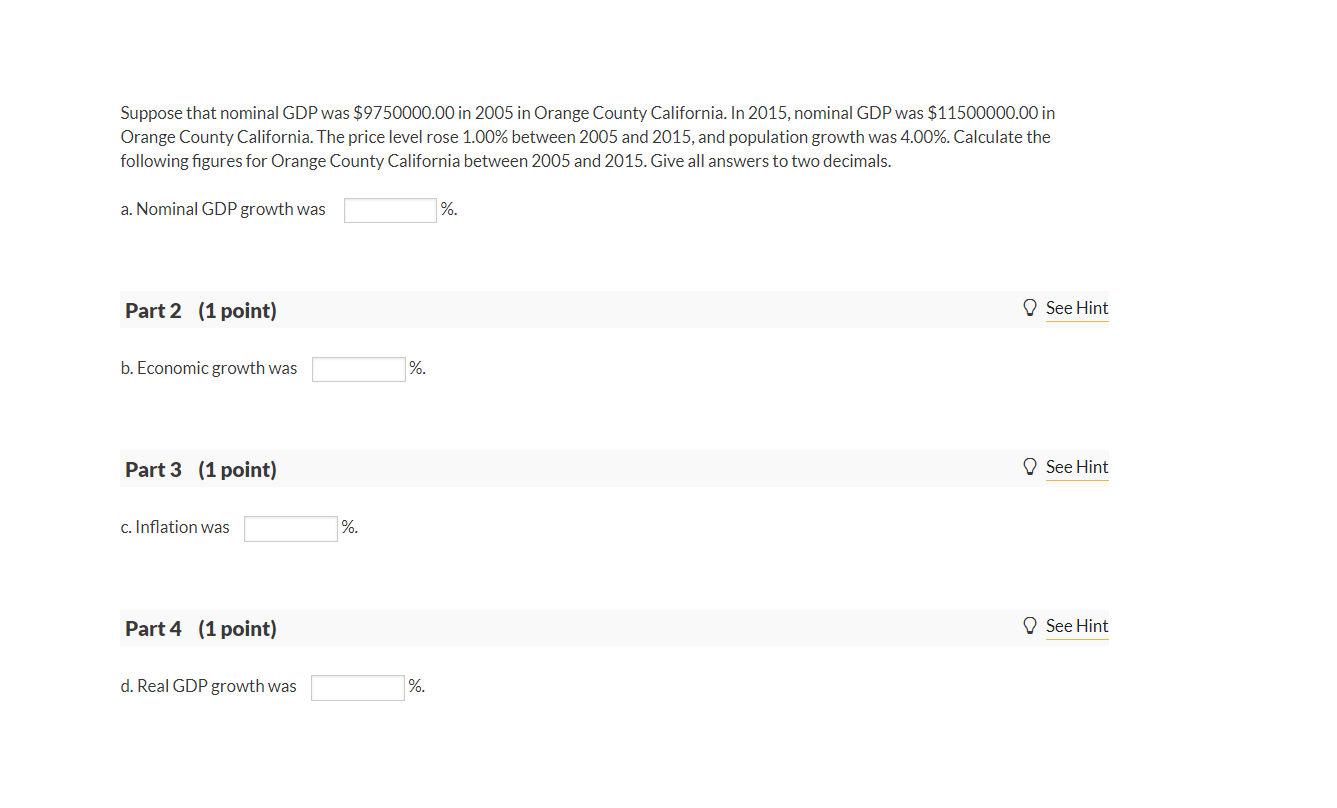Open See Hint for Part 3
The height and width of the screenshot is (808, 1337).
[x=1077, y=467]
